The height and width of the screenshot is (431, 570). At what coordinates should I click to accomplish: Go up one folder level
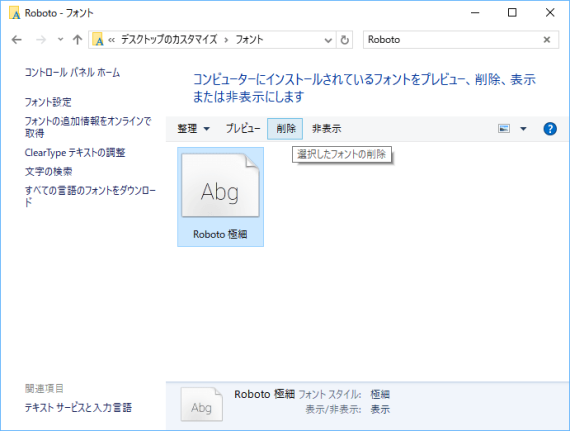[x=77, y=40]
